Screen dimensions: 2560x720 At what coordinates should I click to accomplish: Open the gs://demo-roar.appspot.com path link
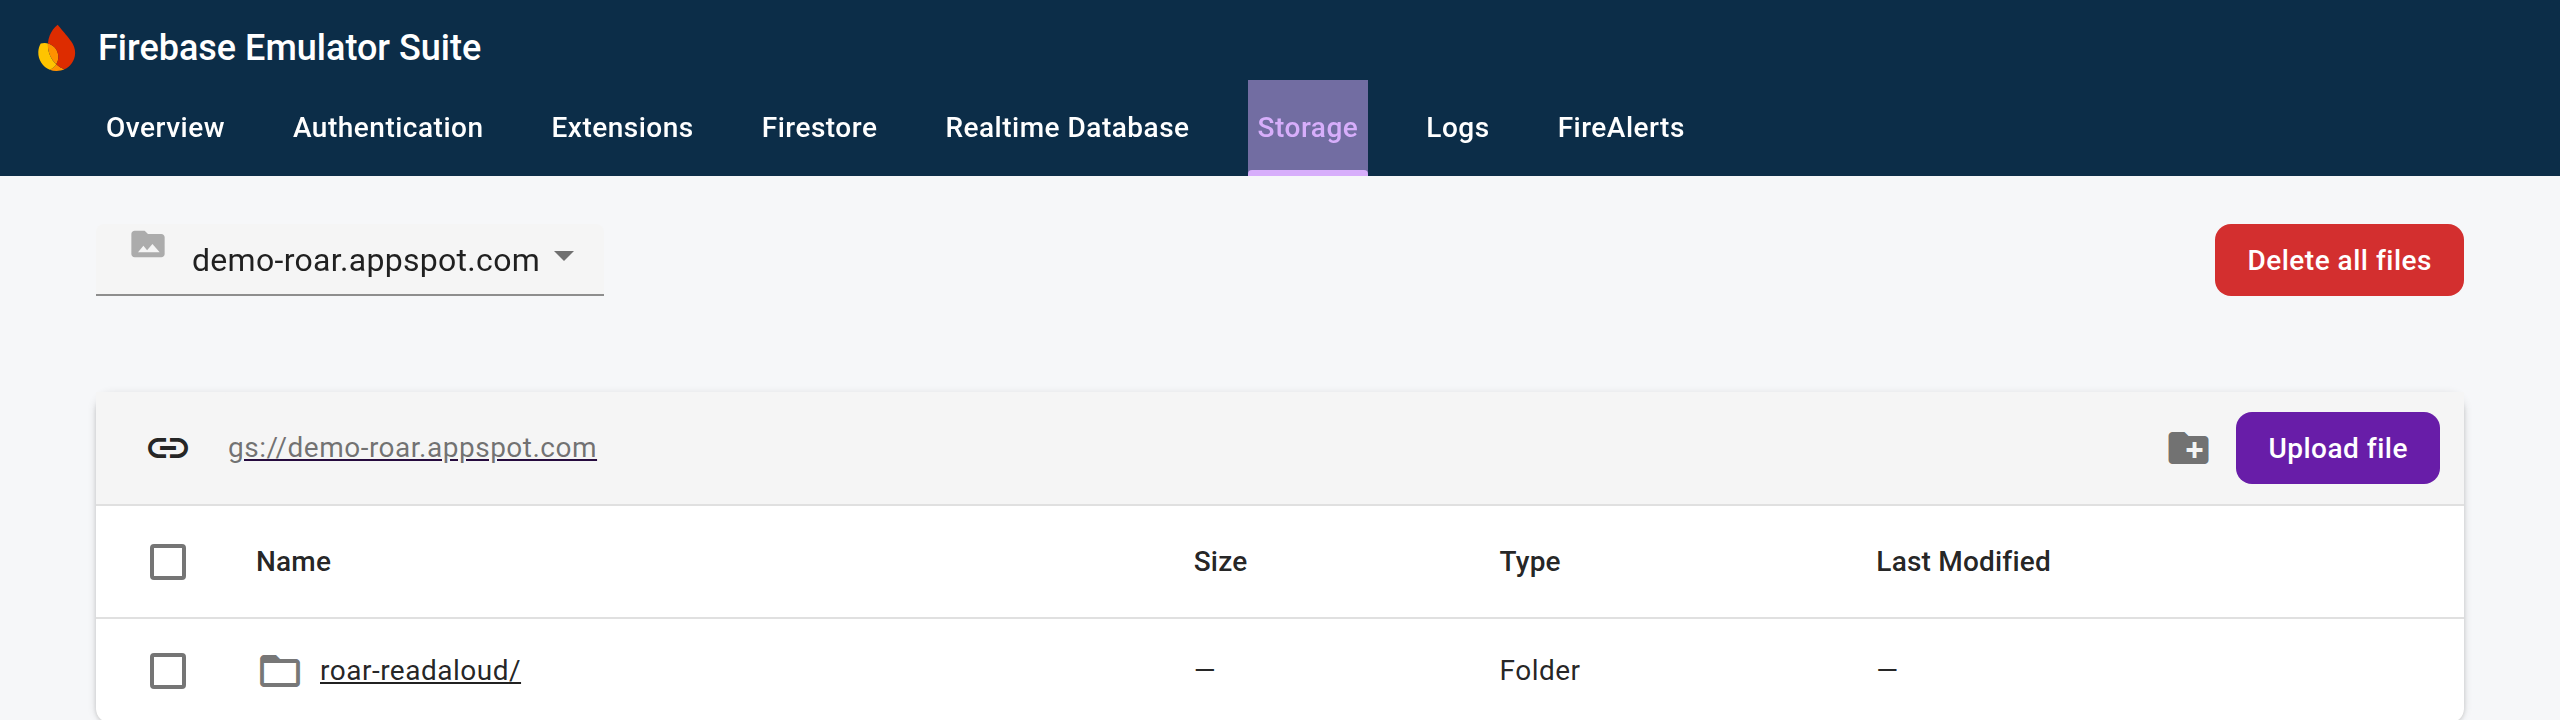pyautogui.click(x=412, y=448)
